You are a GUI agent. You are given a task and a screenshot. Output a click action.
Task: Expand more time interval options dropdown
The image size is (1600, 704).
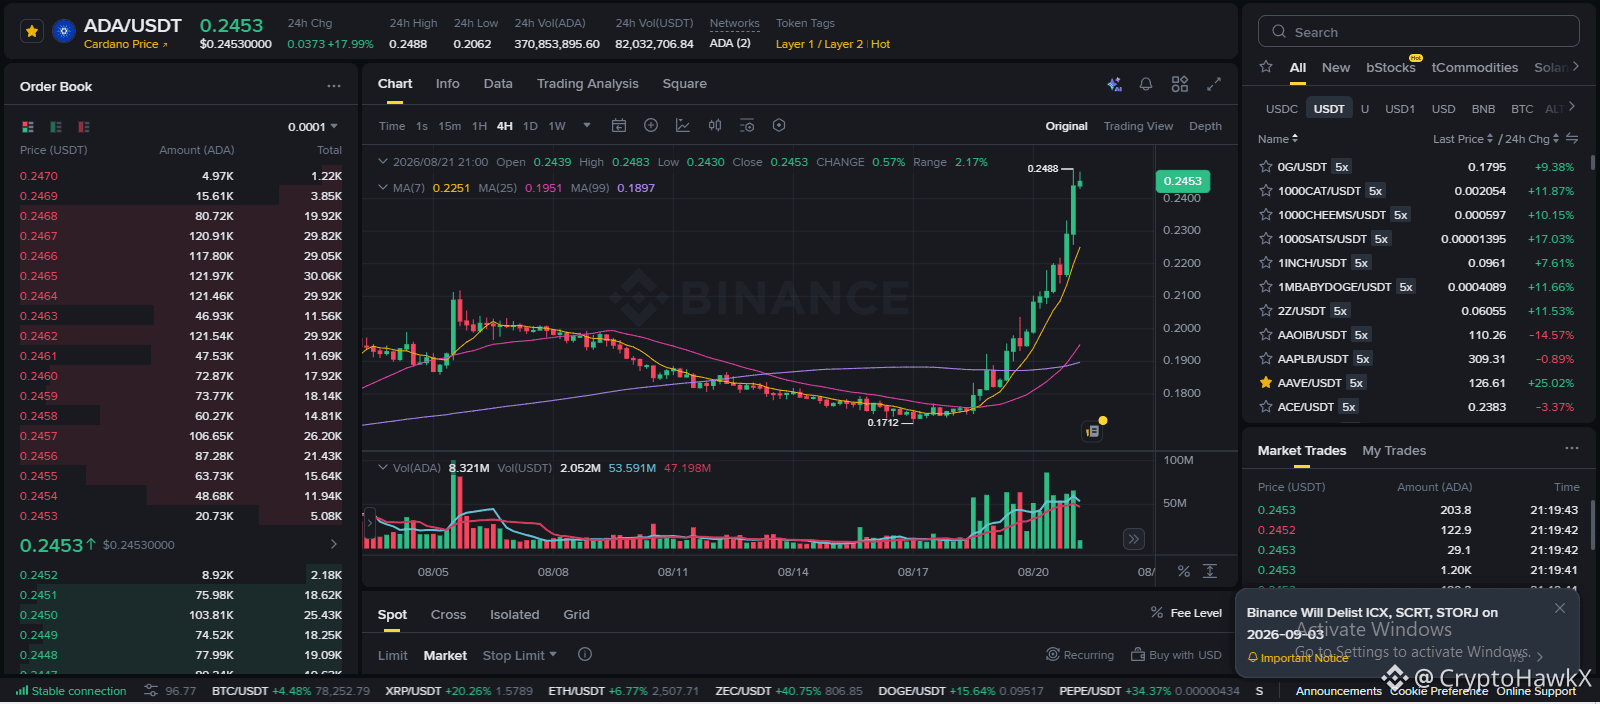587,126
